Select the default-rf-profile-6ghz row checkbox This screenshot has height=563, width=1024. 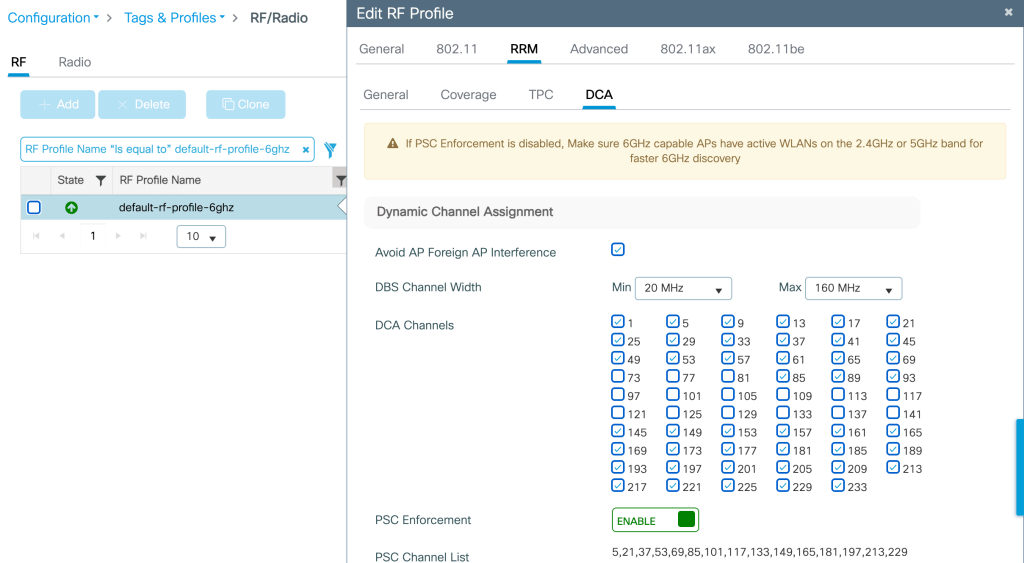34,208
